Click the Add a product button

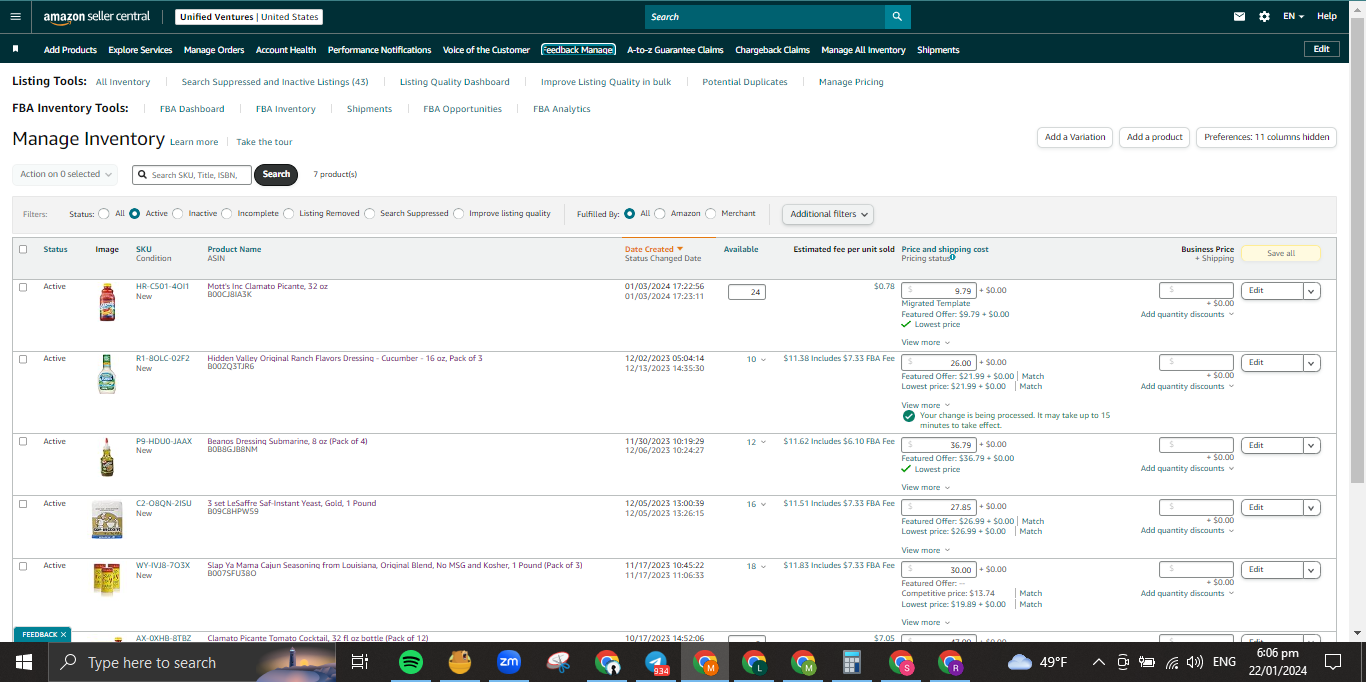(x=1155, y=137)
